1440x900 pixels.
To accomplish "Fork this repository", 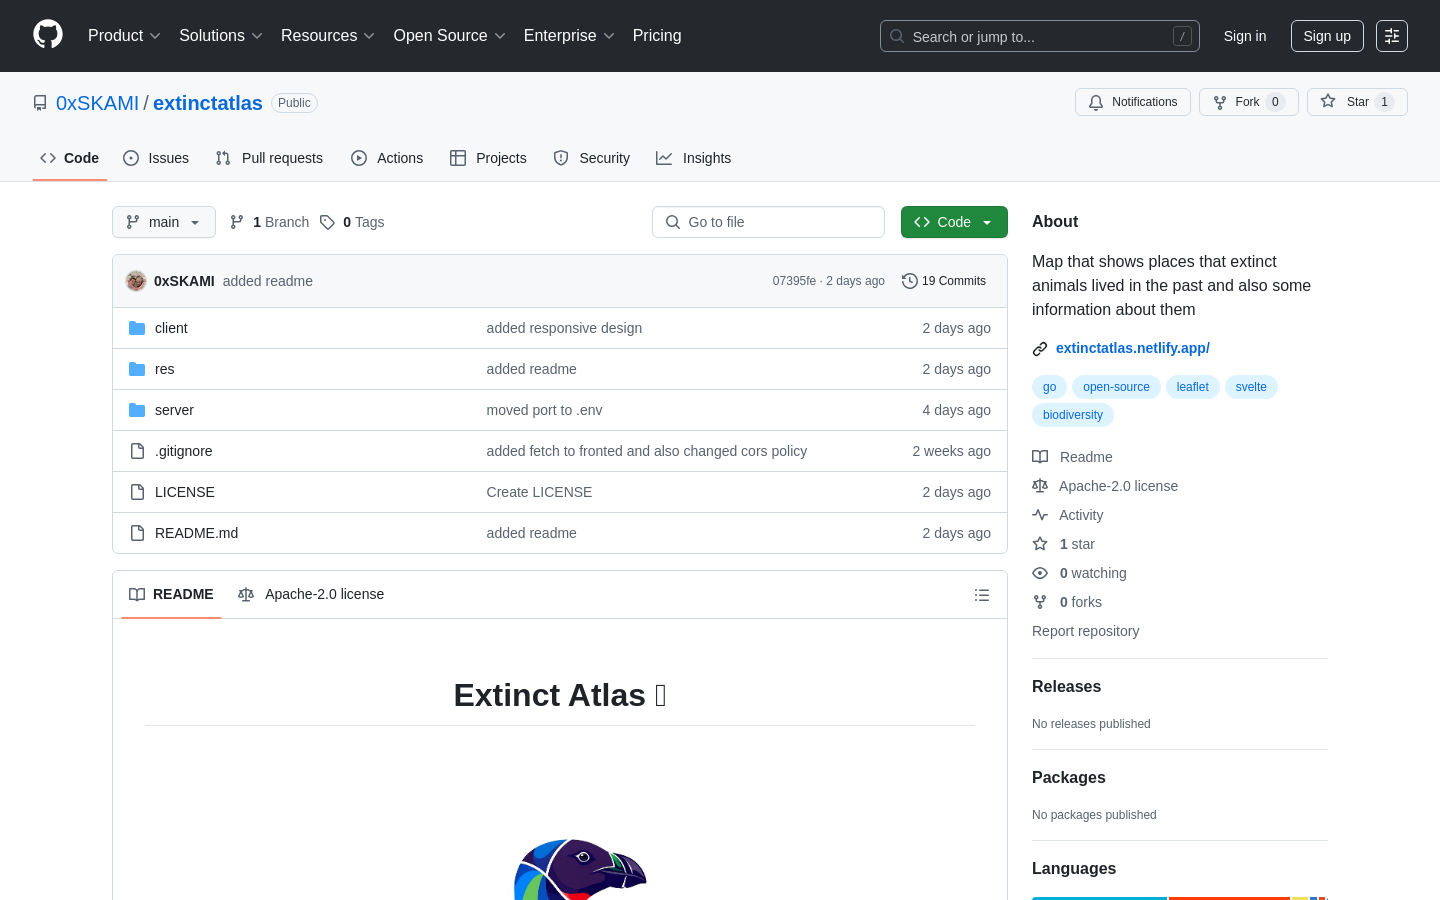I will [1248, 102].
